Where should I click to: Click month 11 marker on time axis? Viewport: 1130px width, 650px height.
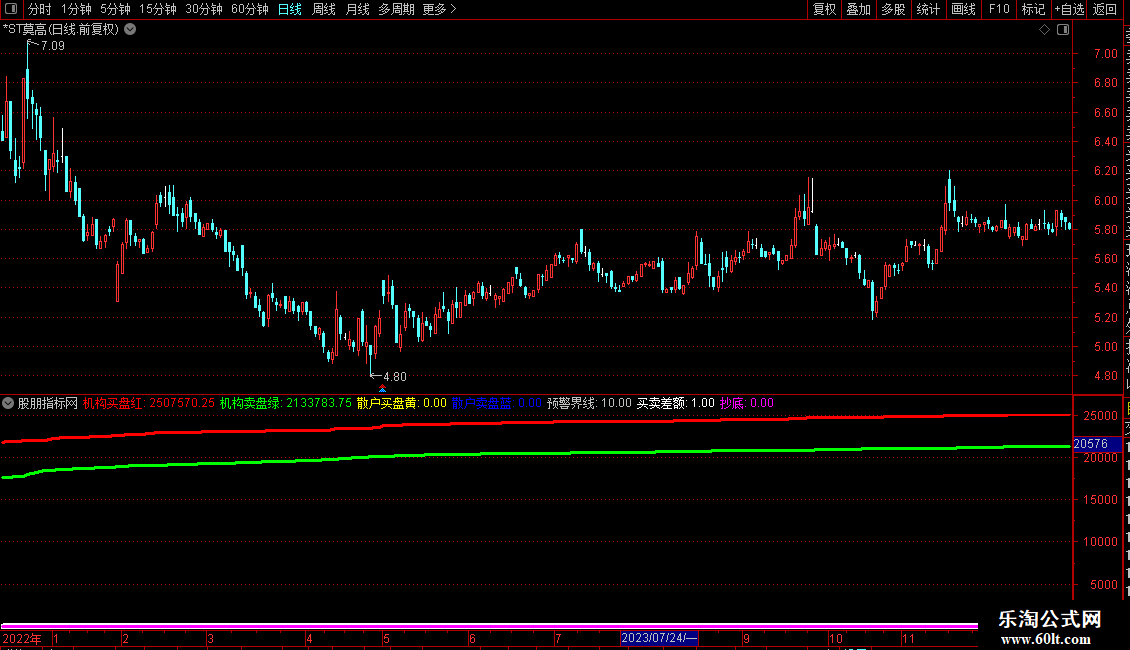coord(908,638)
